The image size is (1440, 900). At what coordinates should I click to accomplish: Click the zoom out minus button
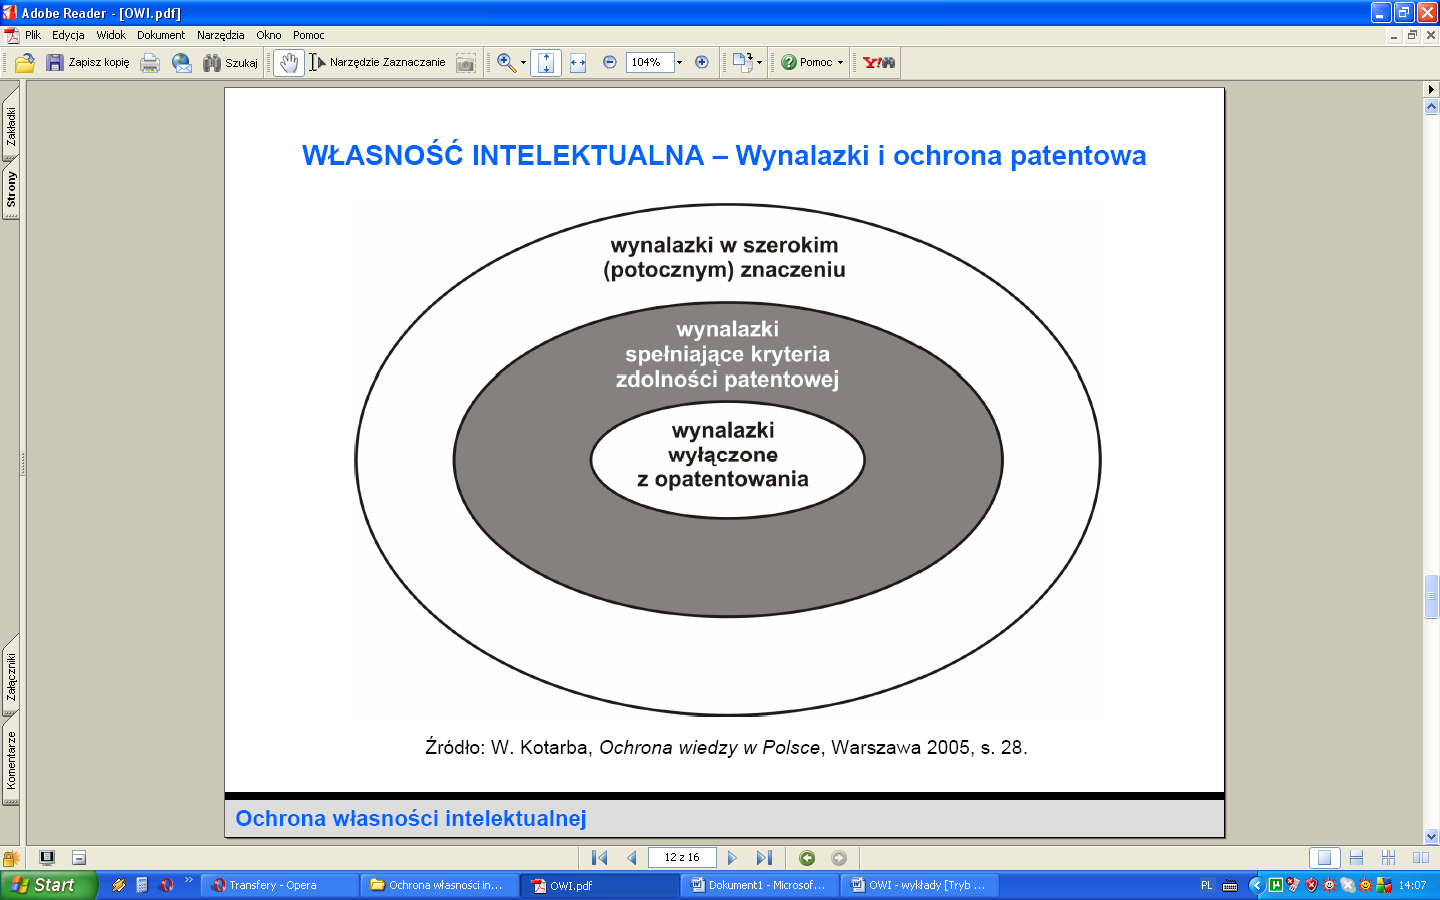click(x=610, y=62)
